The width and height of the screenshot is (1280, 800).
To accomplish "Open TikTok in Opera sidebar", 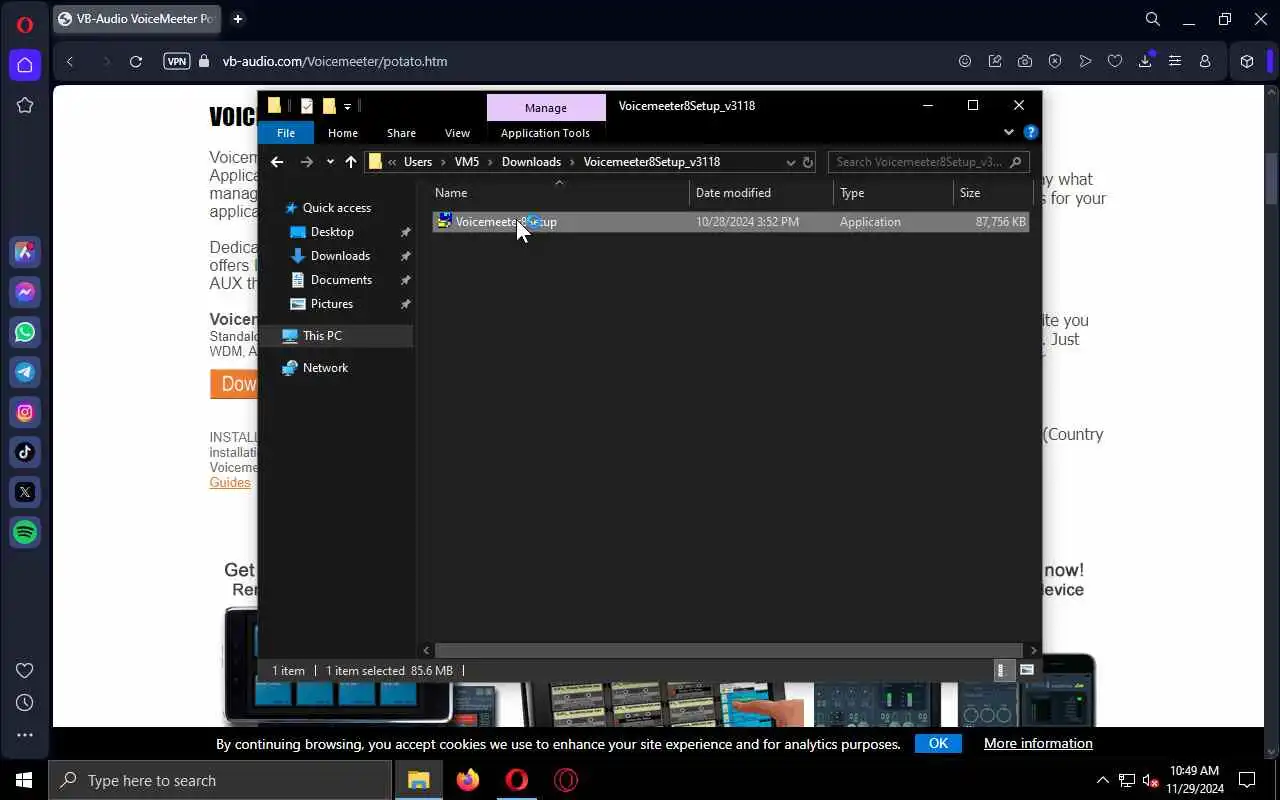I will pos(25,452).
